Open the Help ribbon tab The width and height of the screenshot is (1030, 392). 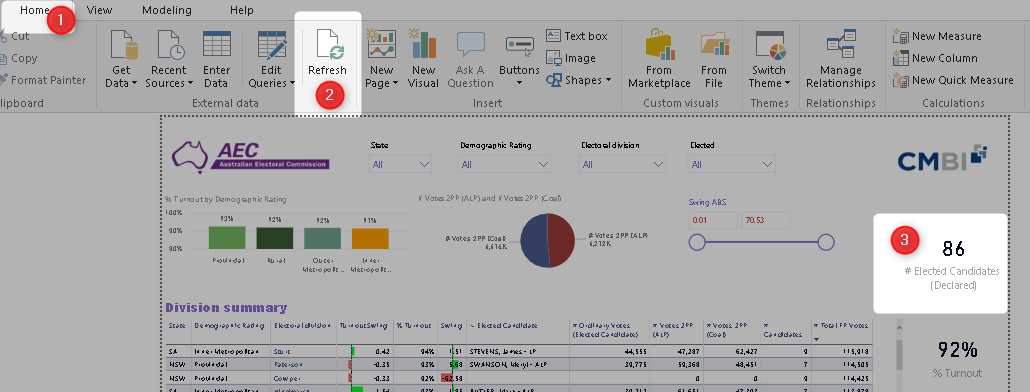[242, 11]
